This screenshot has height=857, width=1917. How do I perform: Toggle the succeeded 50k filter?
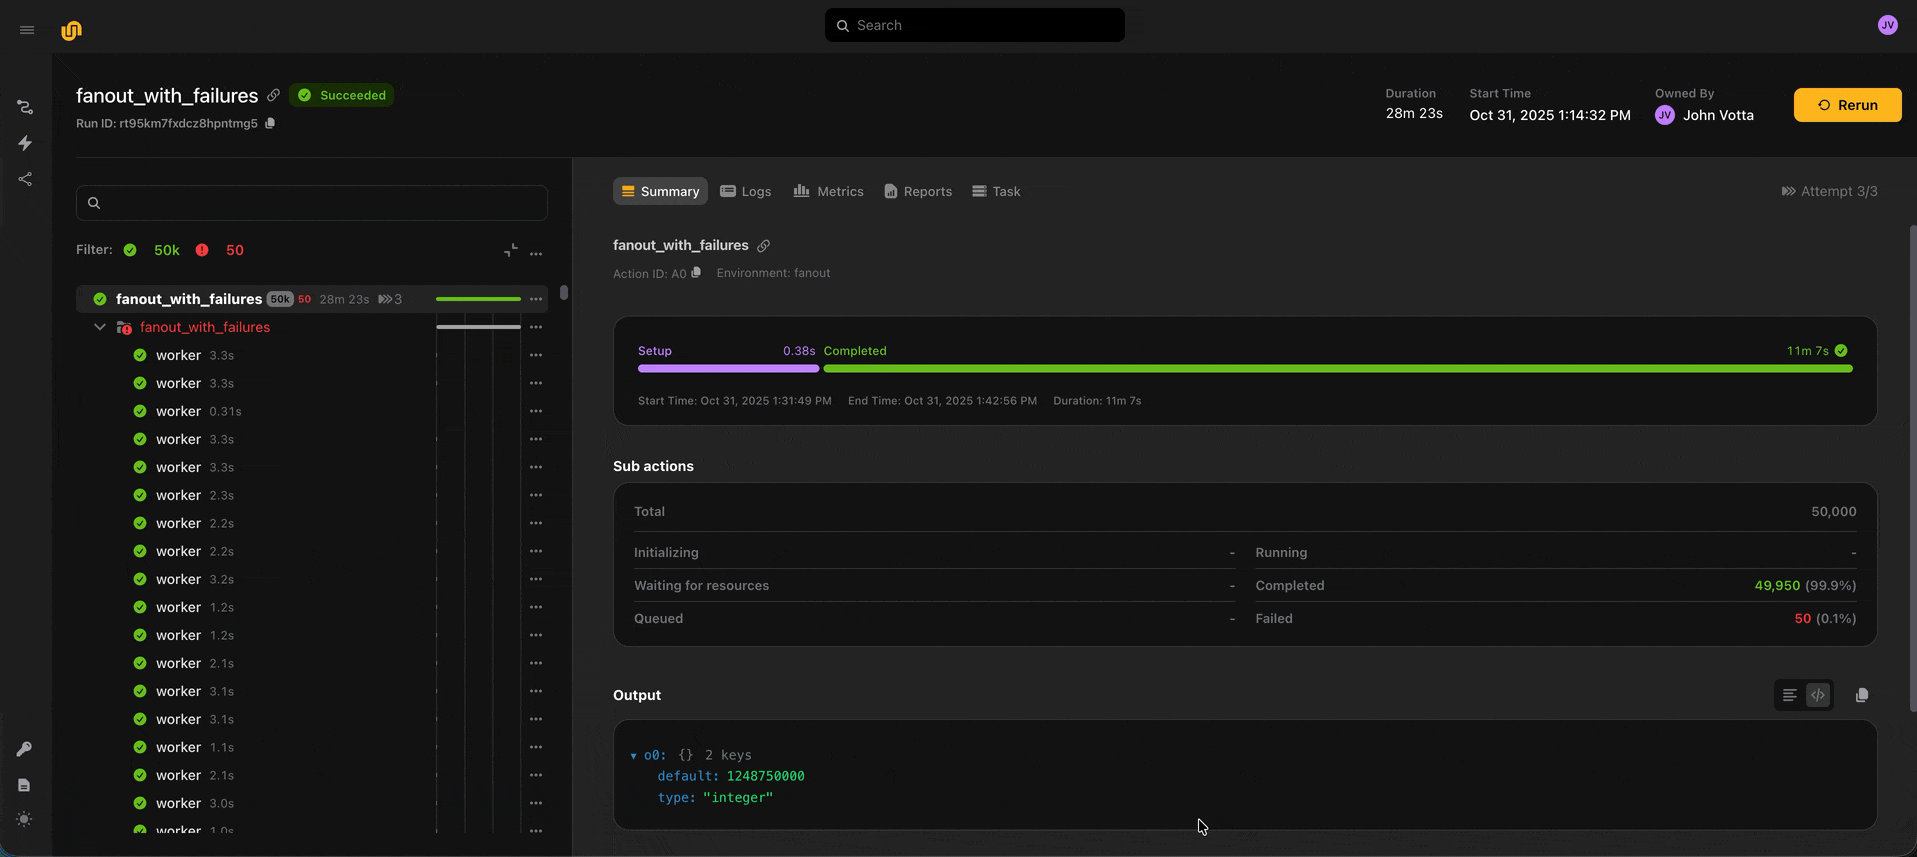pos(153,250)
